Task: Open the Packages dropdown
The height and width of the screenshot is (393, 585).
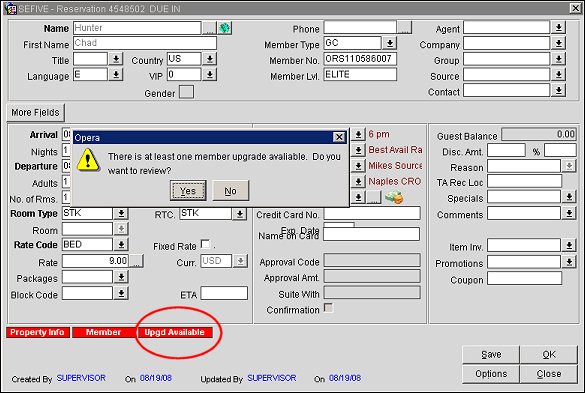Action: pyautogui.click(x=121, y=277)
